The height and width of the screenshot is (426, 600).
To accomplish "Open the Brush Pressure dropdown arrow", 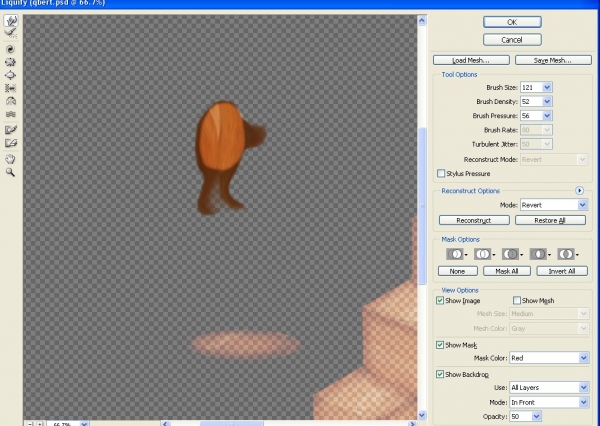I will 547,116.
